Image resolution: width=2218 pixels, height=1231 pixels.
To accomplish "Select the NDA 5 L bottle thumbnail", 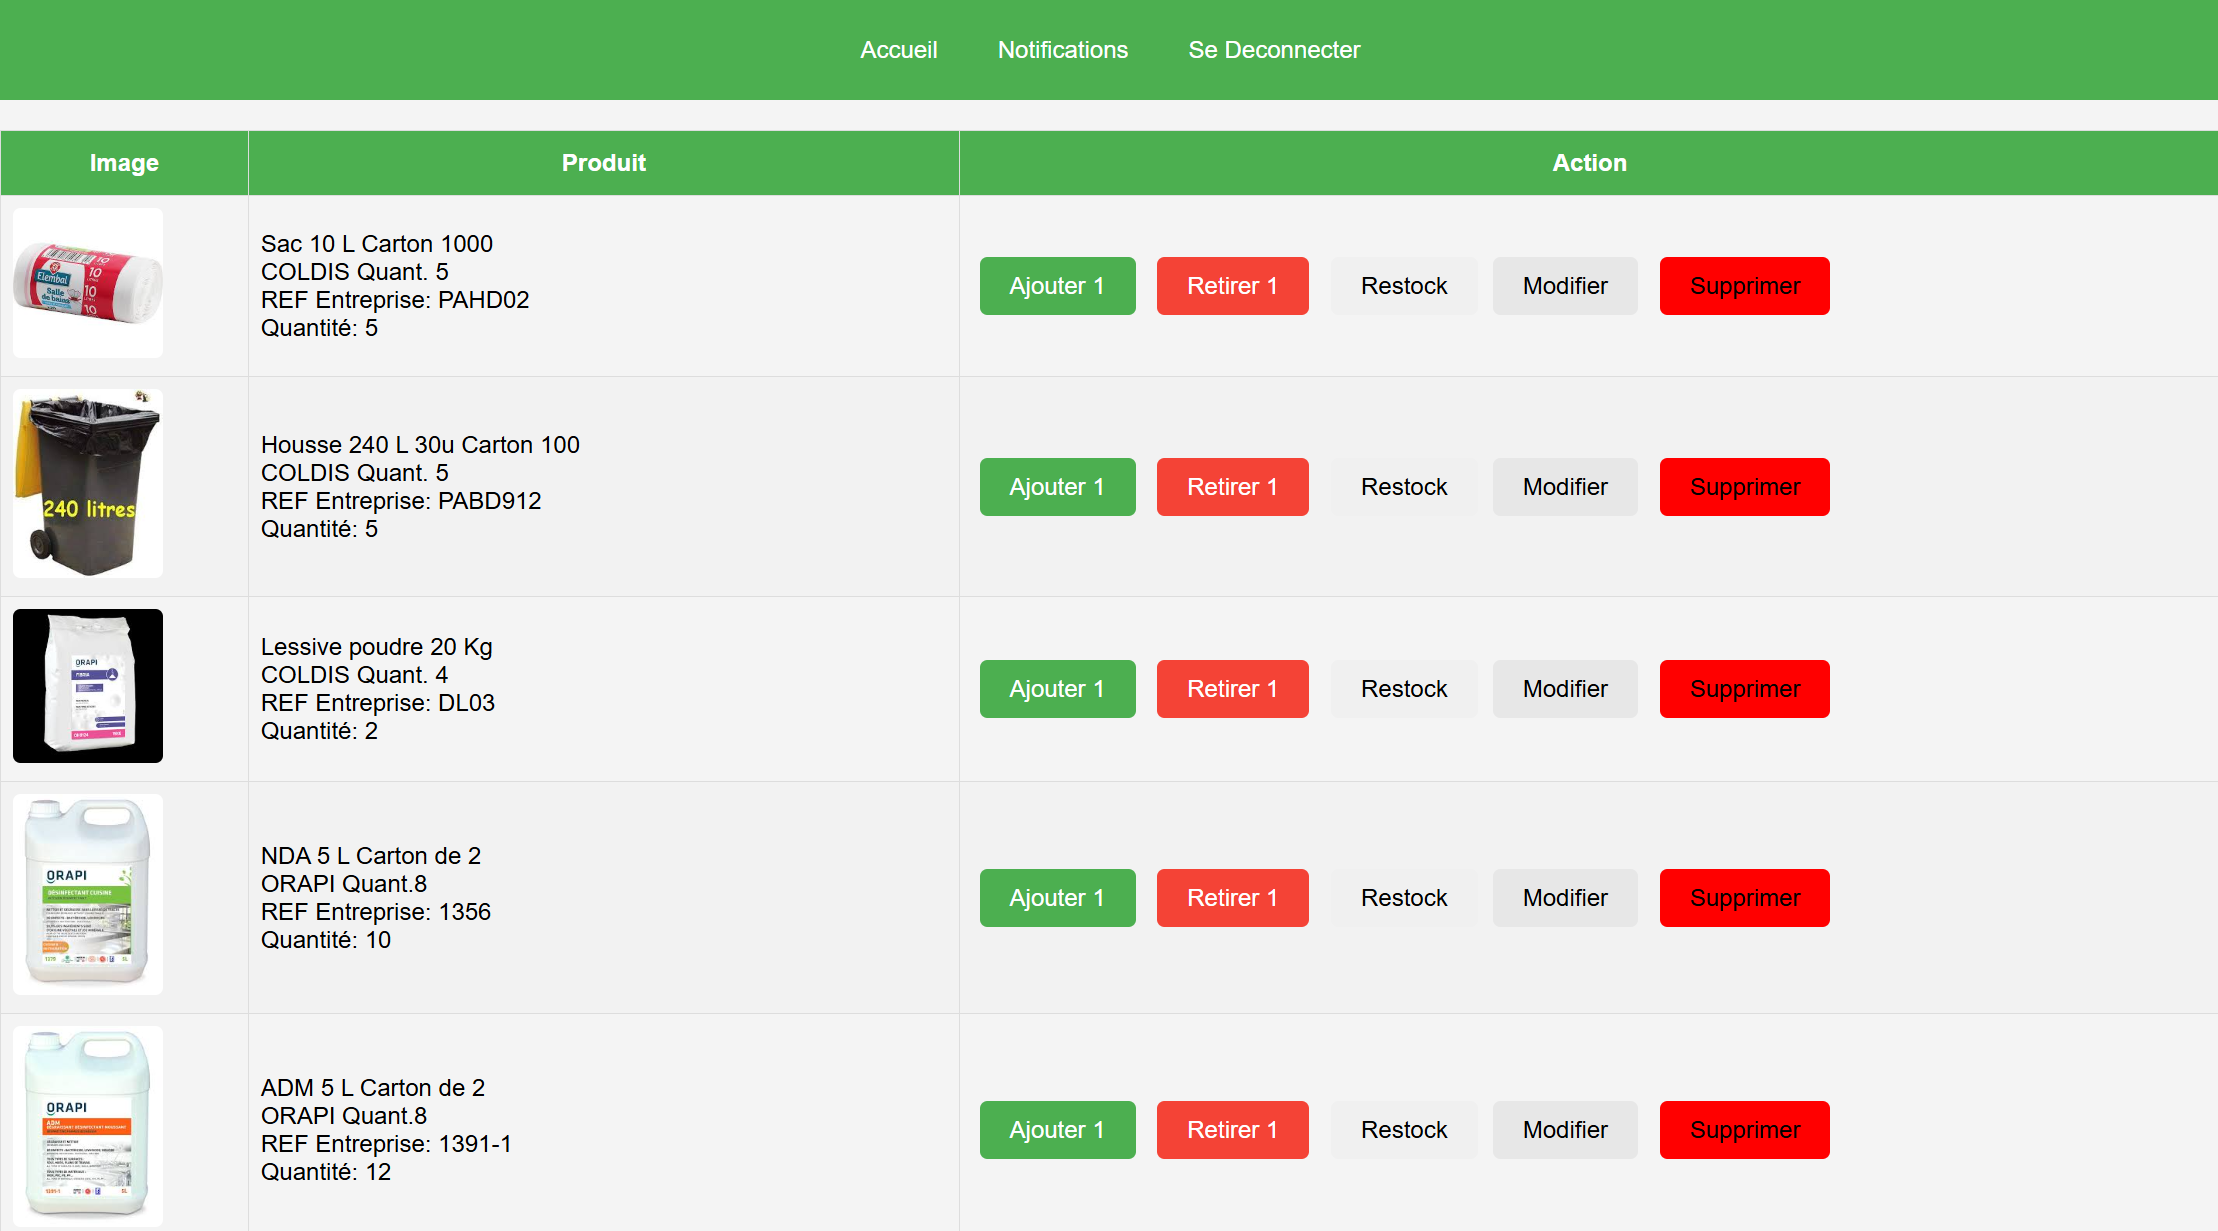I will (x=88, y=894).
